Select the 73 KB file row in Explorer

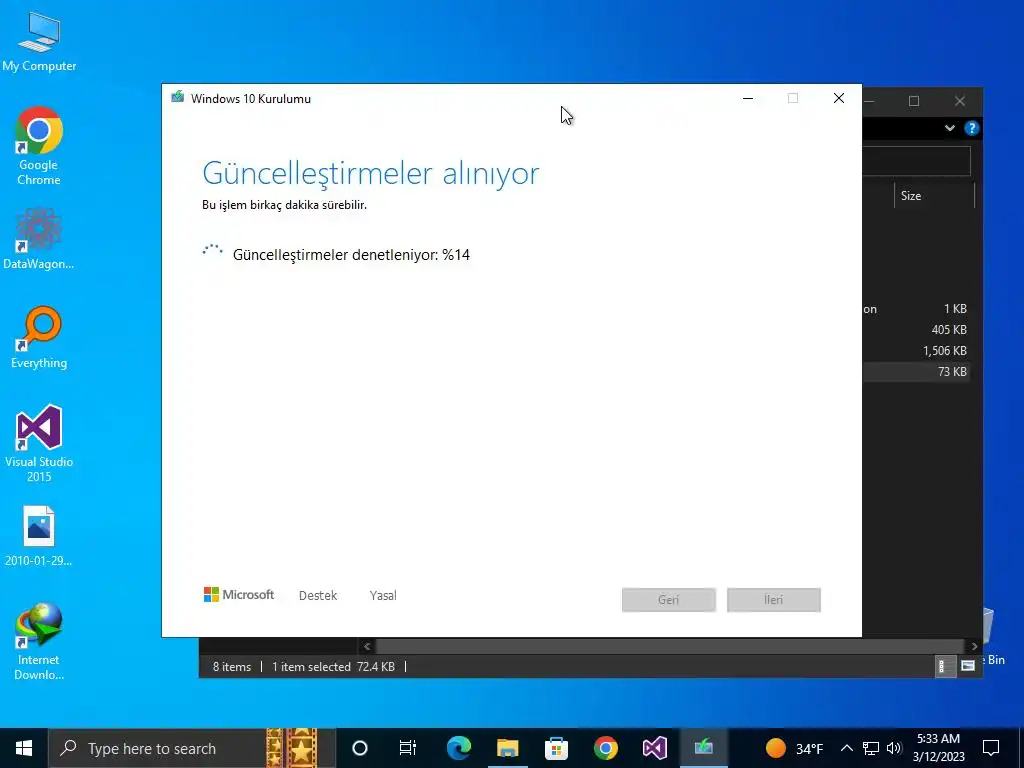(916, 372)
